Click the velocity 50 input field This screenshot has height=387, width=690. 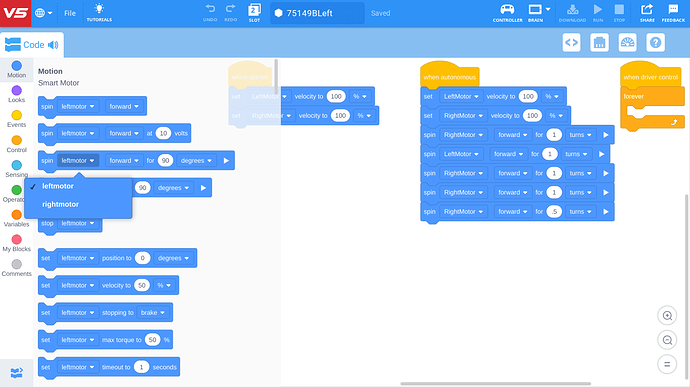142,285
